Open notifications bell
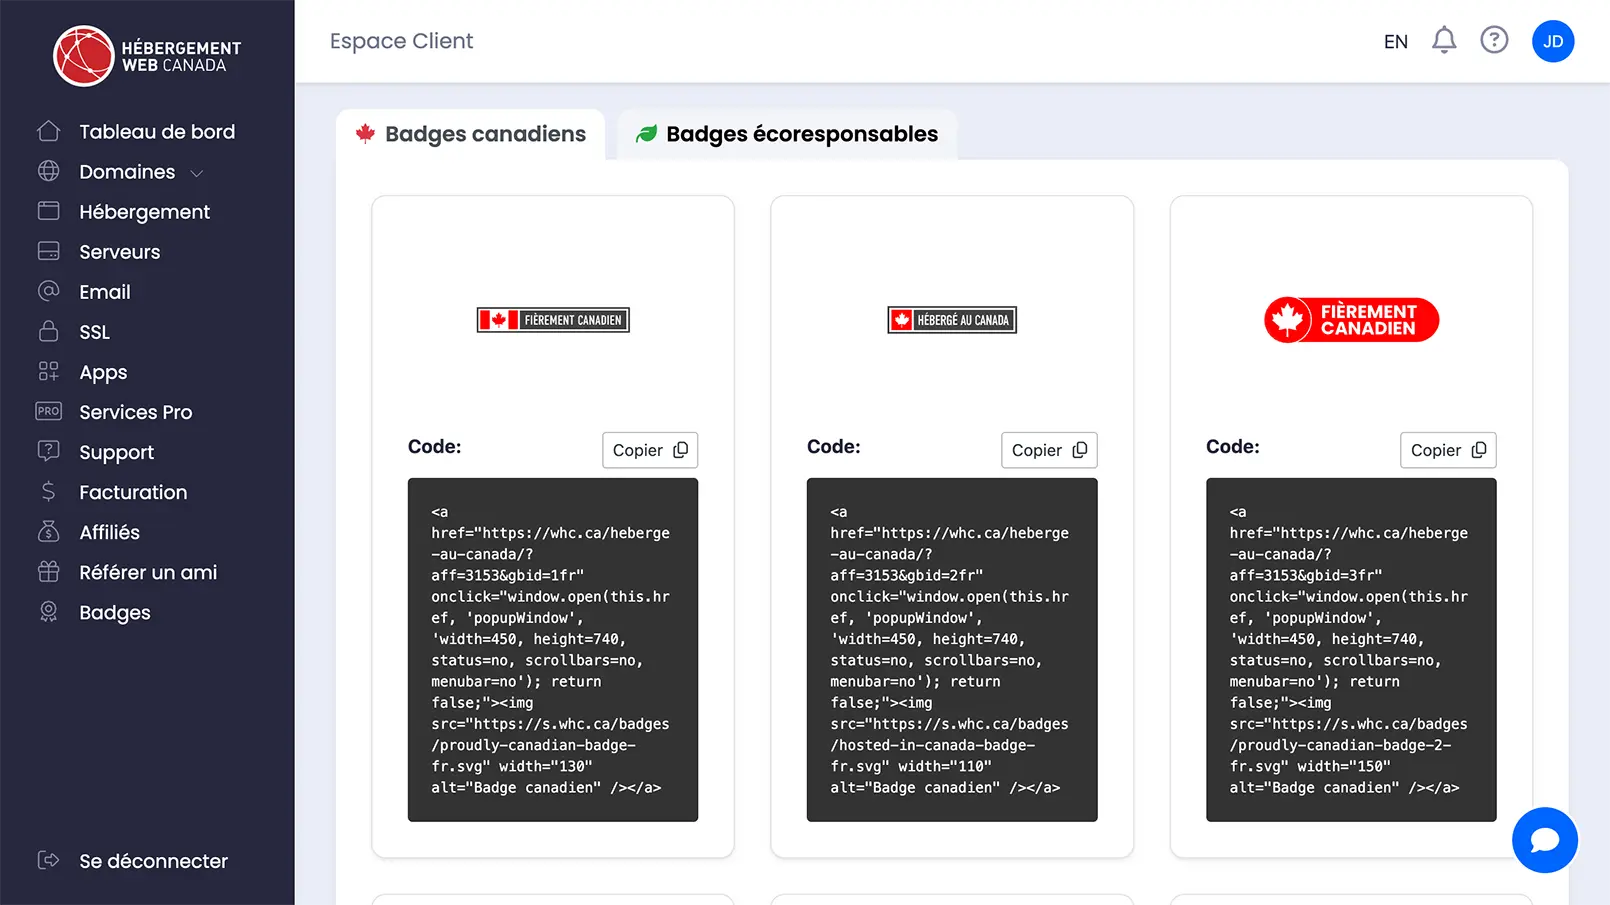The width and height of the screenshot is (1610, 905). coord(1444,41)
